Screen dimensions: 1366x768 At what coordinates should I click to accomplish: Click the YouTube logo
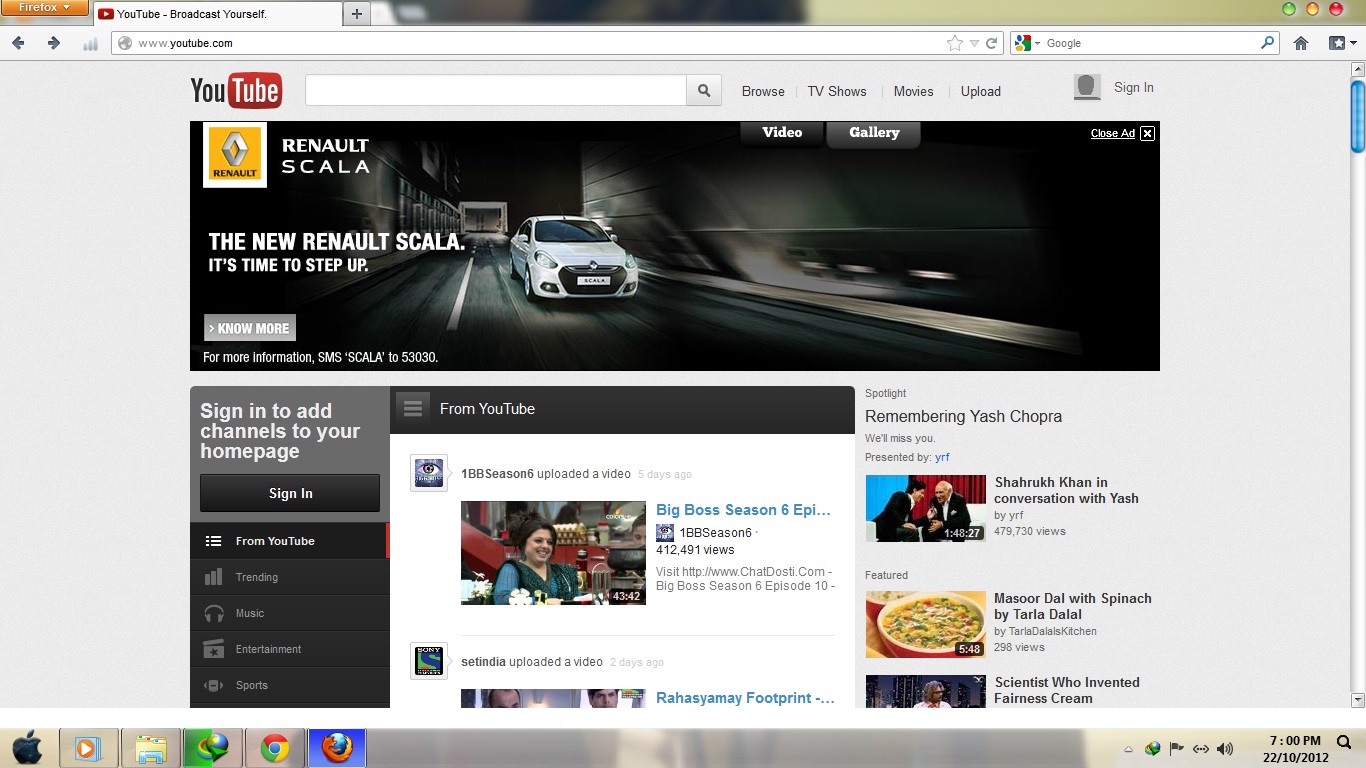(x=236, y=90)
